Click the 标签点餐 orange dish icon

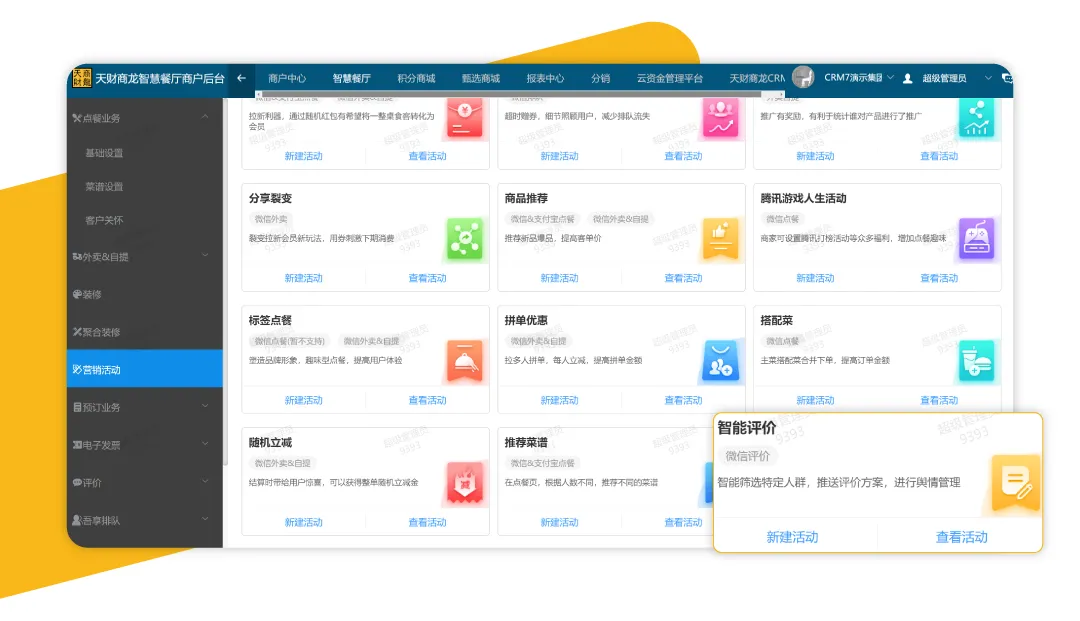tap(465, 361)
